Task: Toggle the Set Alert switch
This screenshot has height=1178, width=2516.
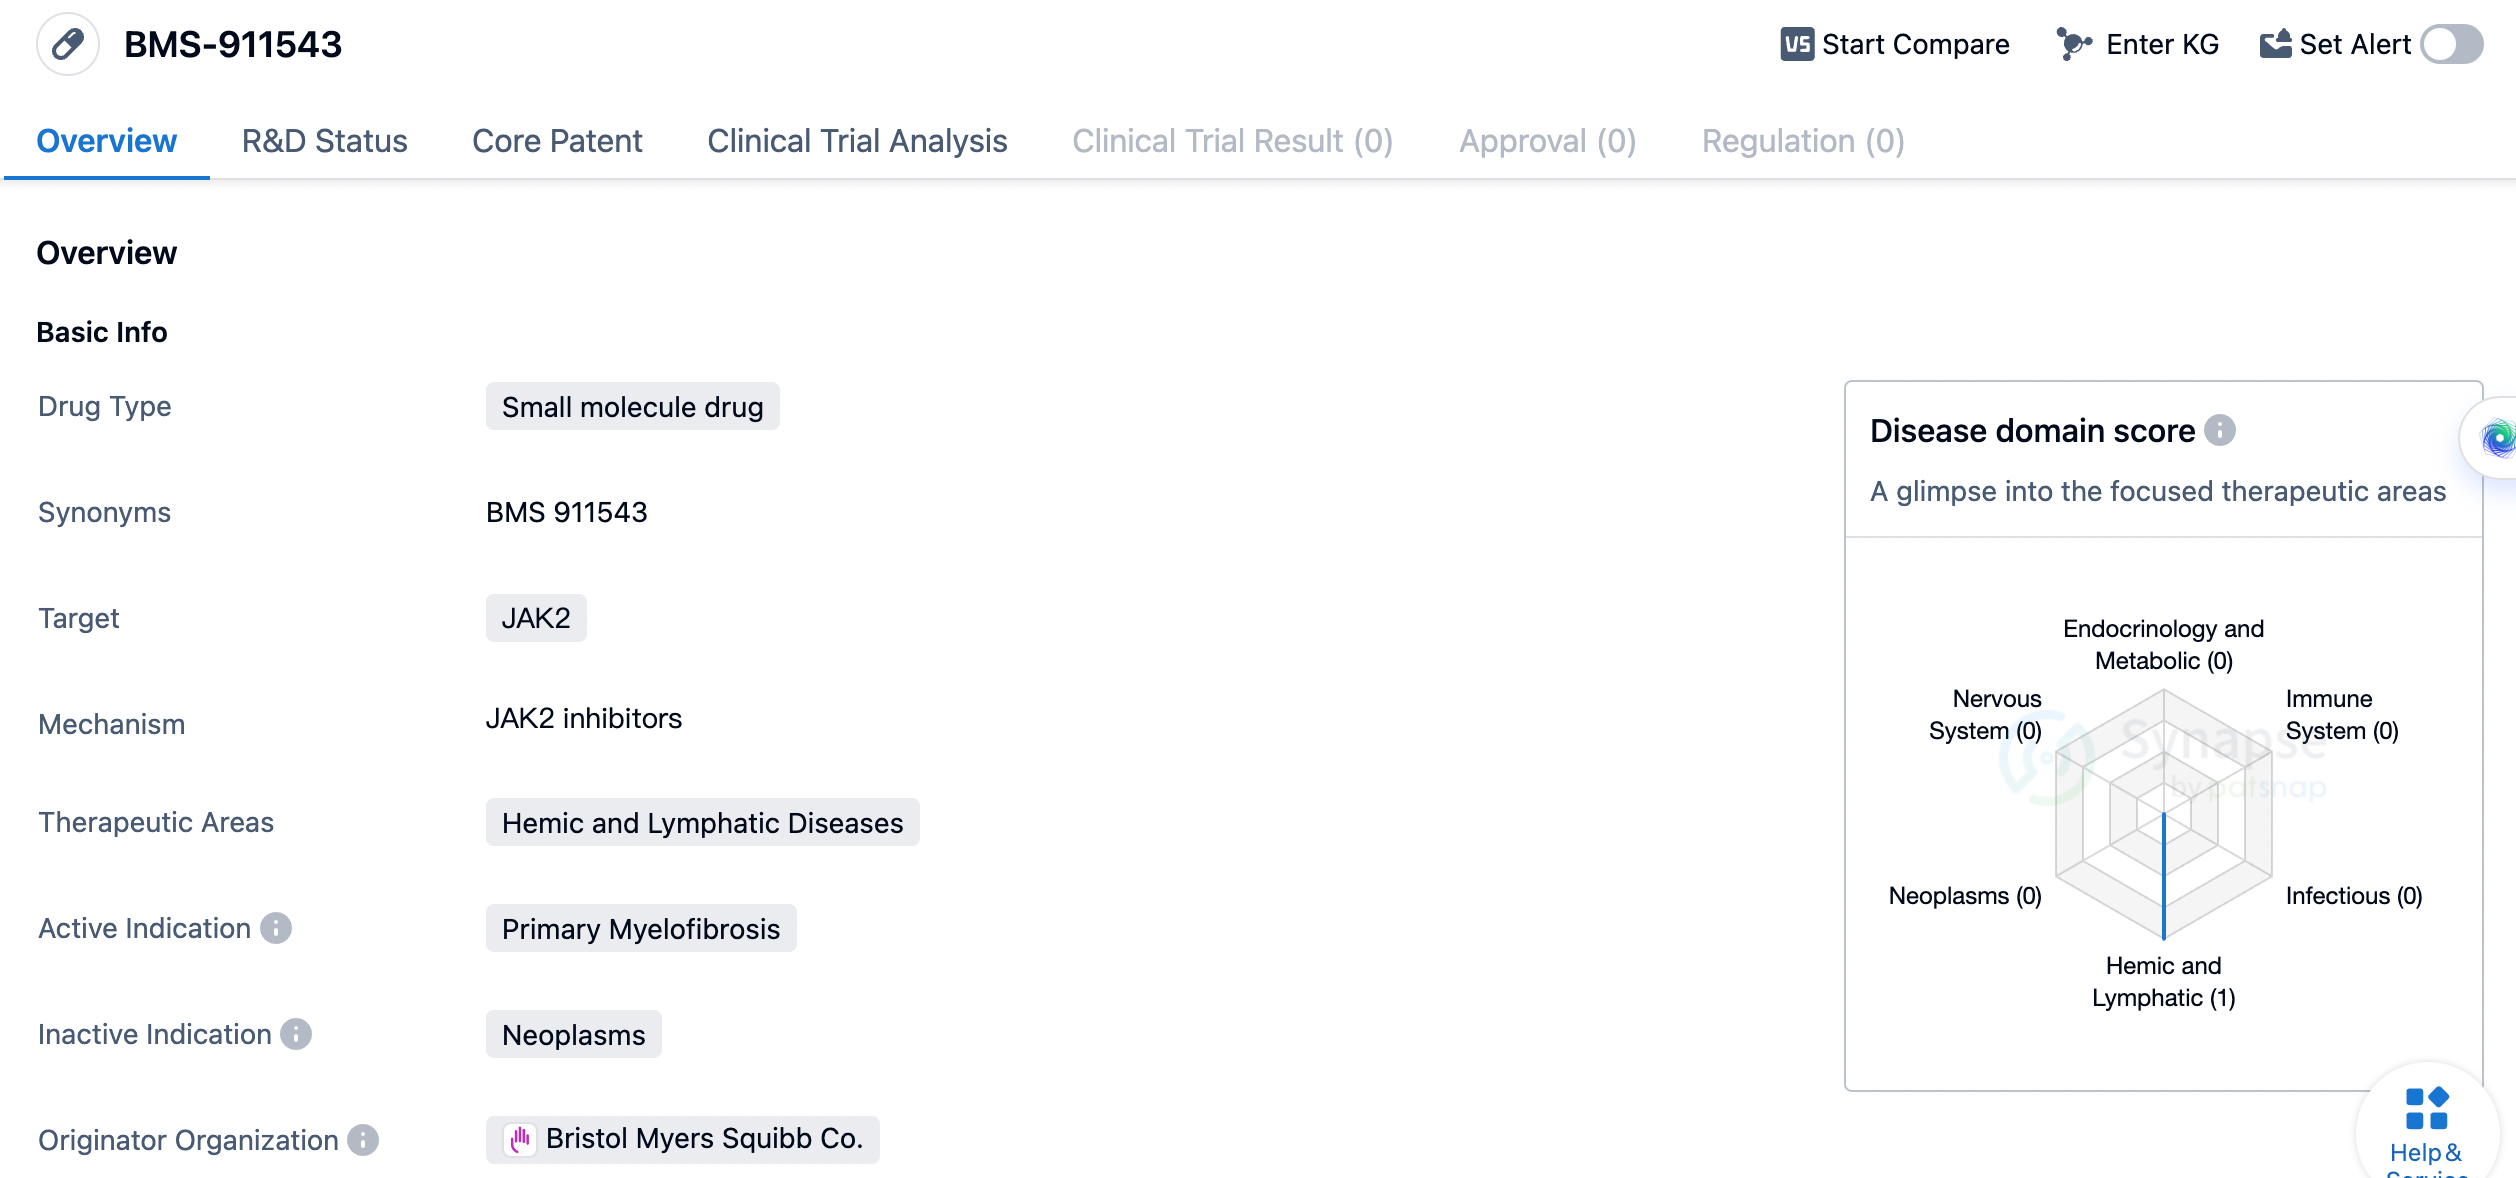Action: [2451, 44]
